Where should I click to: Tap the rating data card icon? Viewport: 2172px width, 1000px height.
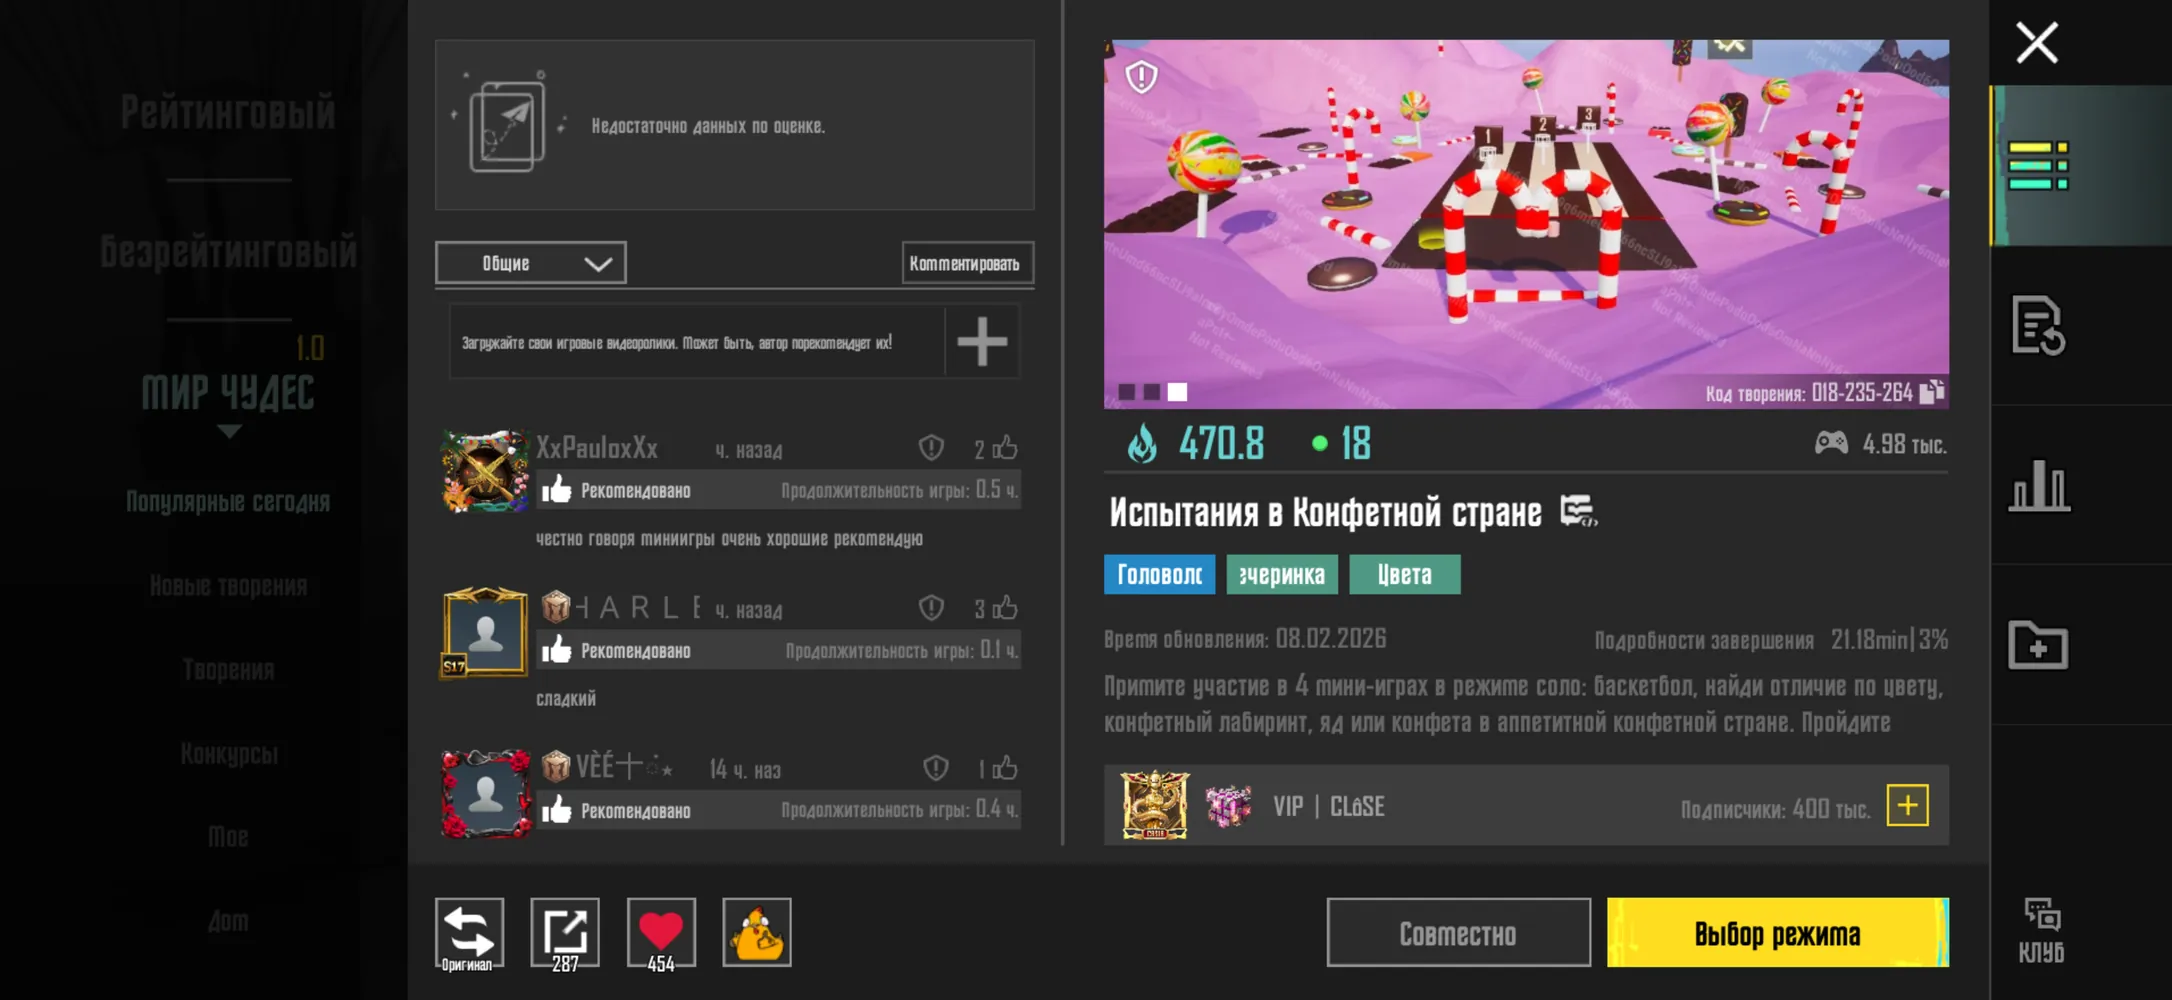(x=508, y=124)
